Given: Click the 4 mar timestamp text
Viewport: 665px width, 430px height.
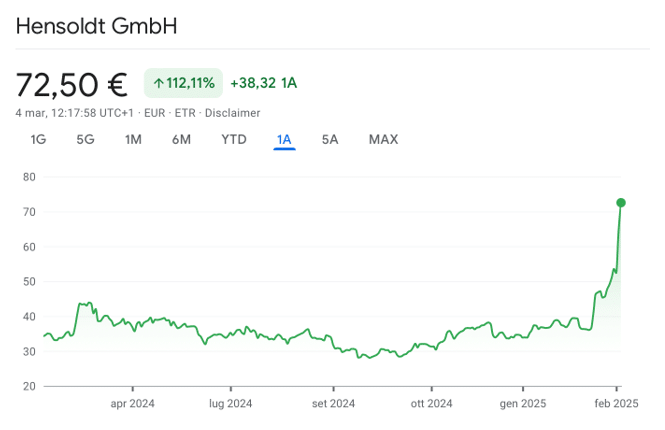Looking at the screenshot, I should click(x=74, y=113).
